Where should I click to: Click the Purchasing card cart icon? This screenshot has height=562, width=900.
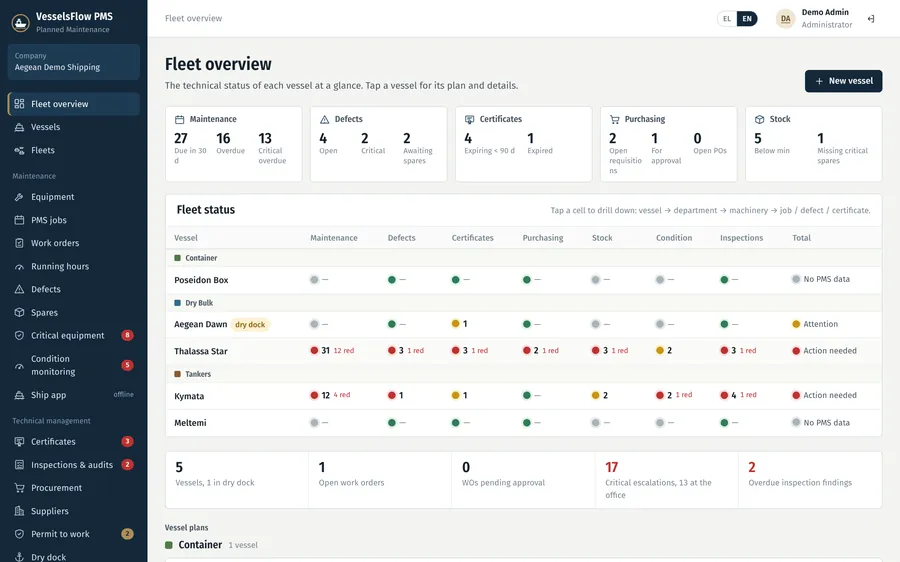coord(615,119)
